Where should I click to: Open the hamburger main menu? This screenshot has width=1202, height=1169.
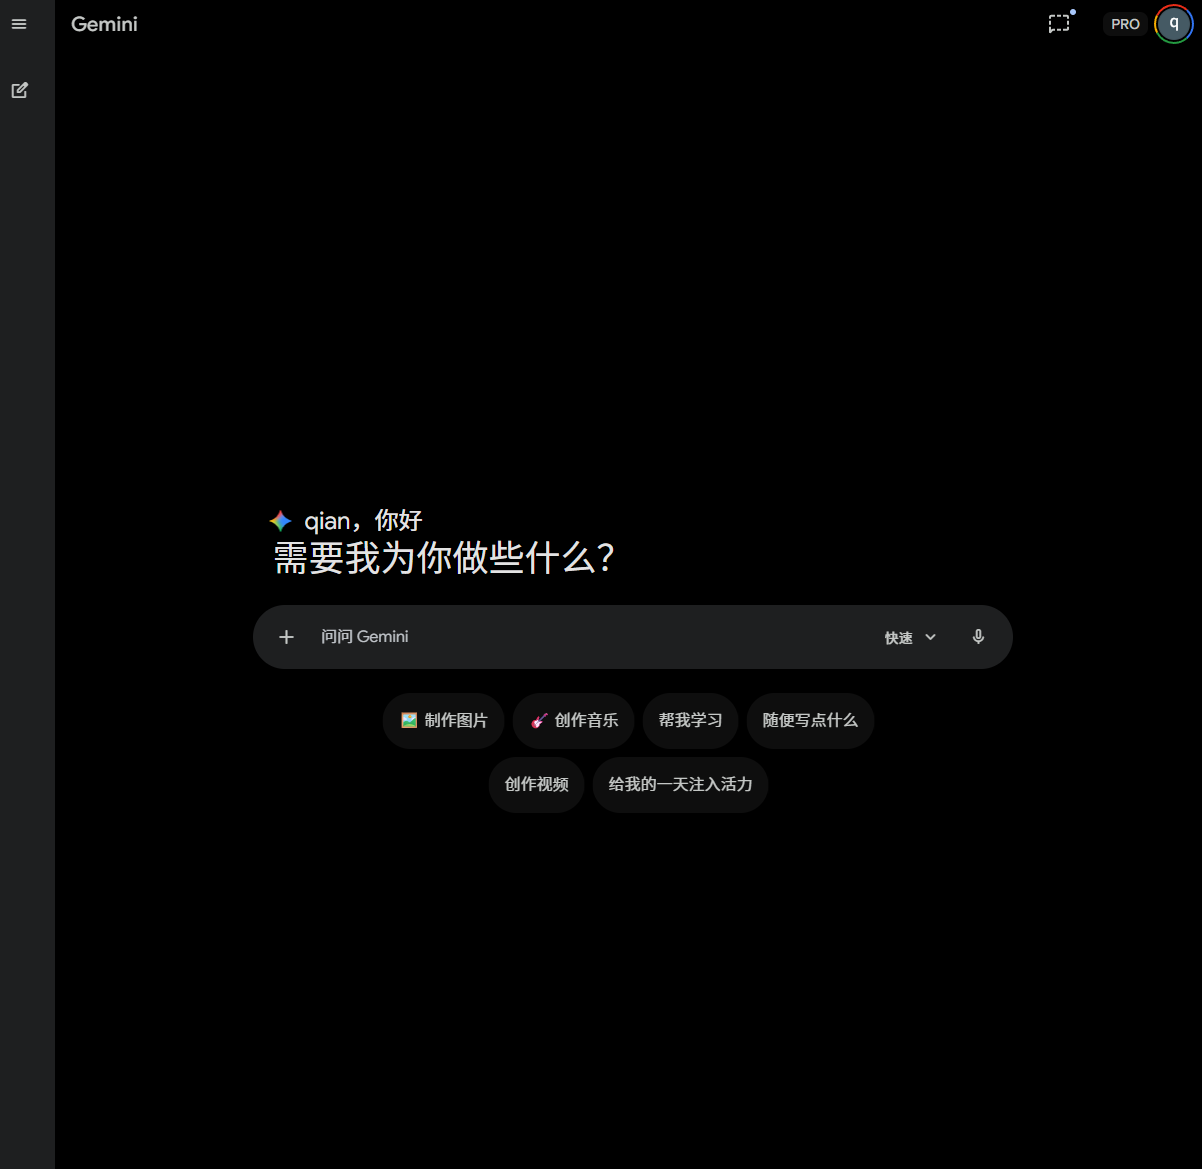(19, 24)
